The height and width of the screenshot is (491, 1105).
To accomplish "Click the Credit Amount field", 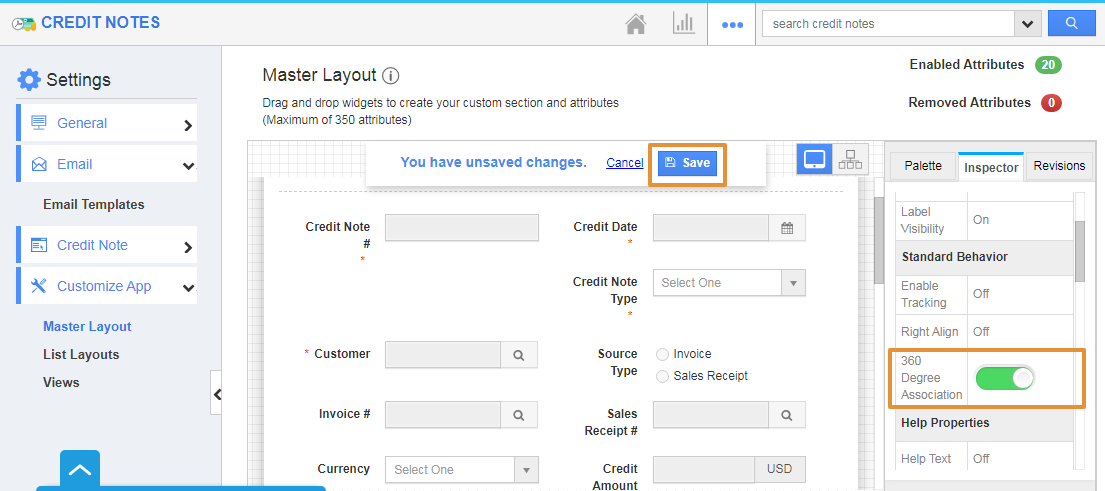I will point(704,470).
